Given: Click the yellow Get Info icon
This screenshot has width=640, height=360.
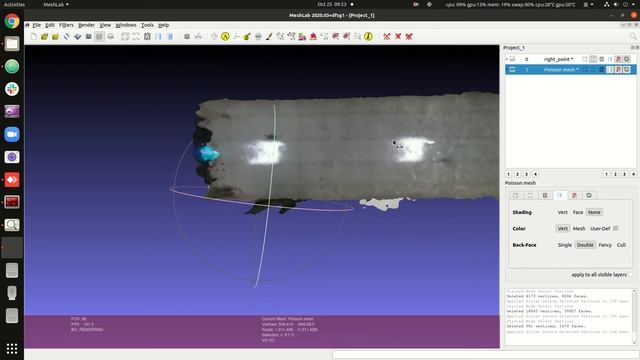Looking at the screenshot, I should point(368,37).
